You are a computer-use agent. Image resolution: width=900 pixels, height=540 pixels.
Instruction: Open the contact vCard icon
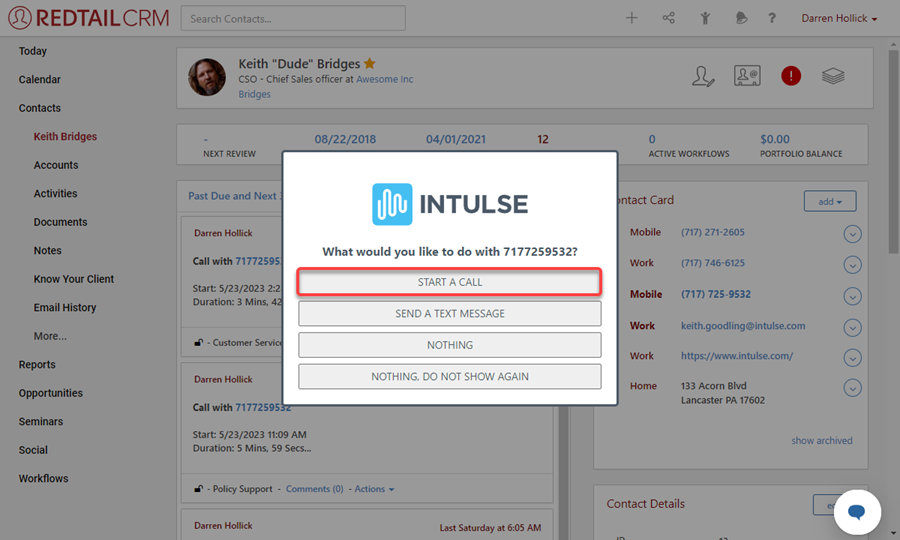point(747,76)
